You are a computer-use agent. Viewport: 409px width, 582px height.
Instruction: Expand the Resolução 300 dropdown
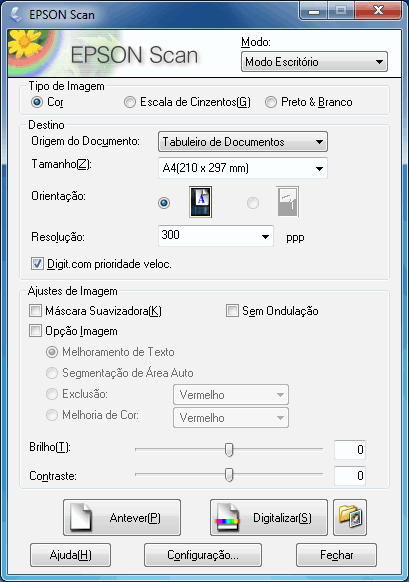(x=216, y=236)
